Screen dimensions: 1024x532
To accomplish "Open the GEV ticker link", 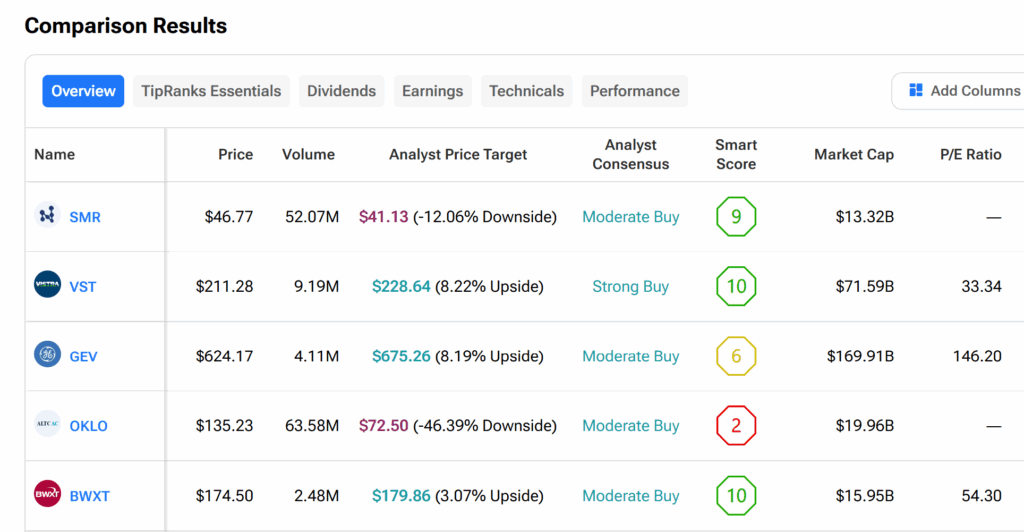I will [84, 356].
